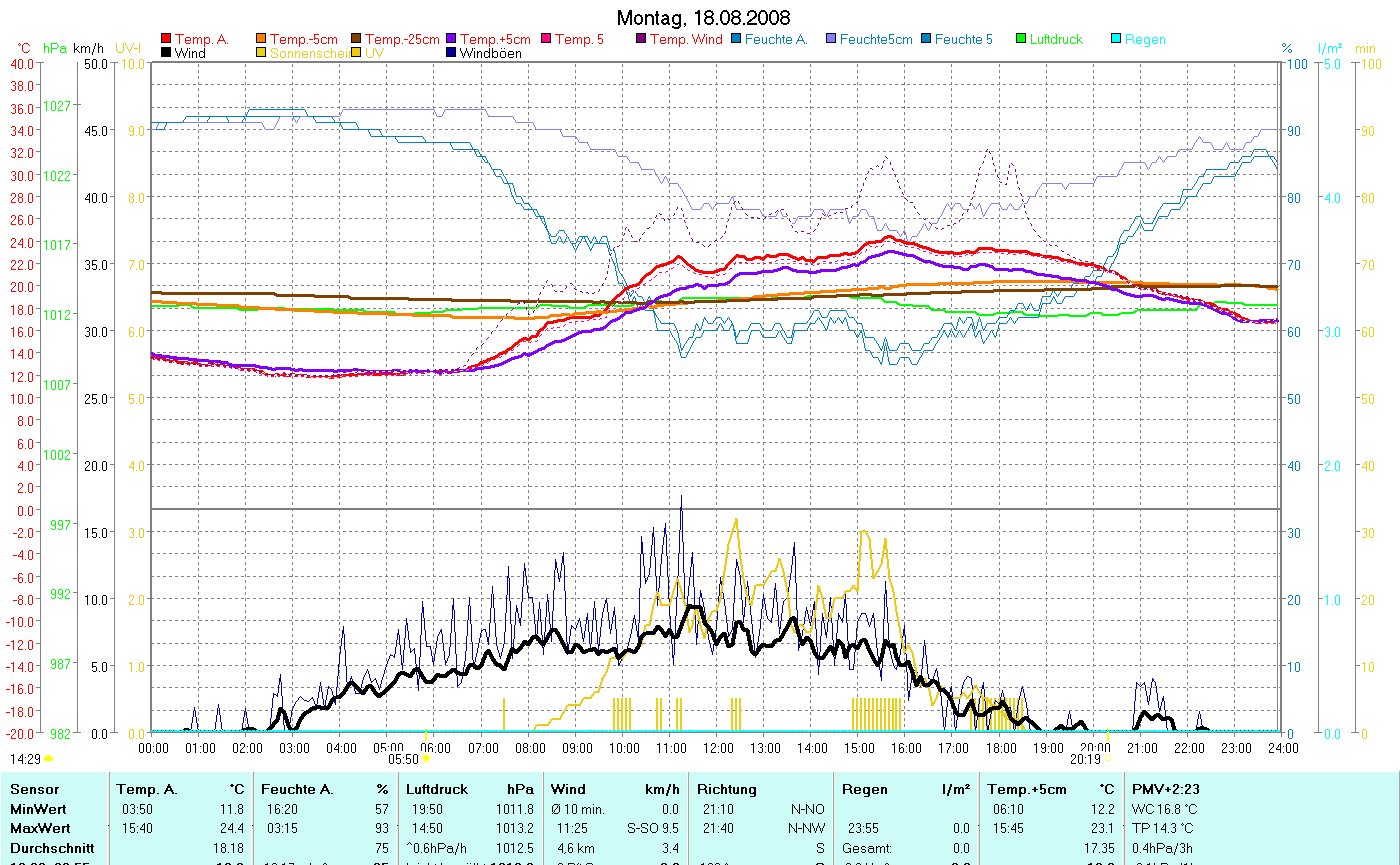Click the dark blue Windböen legend swatch
Screen dimensions: 1400x865
click(x=451, y=53)
